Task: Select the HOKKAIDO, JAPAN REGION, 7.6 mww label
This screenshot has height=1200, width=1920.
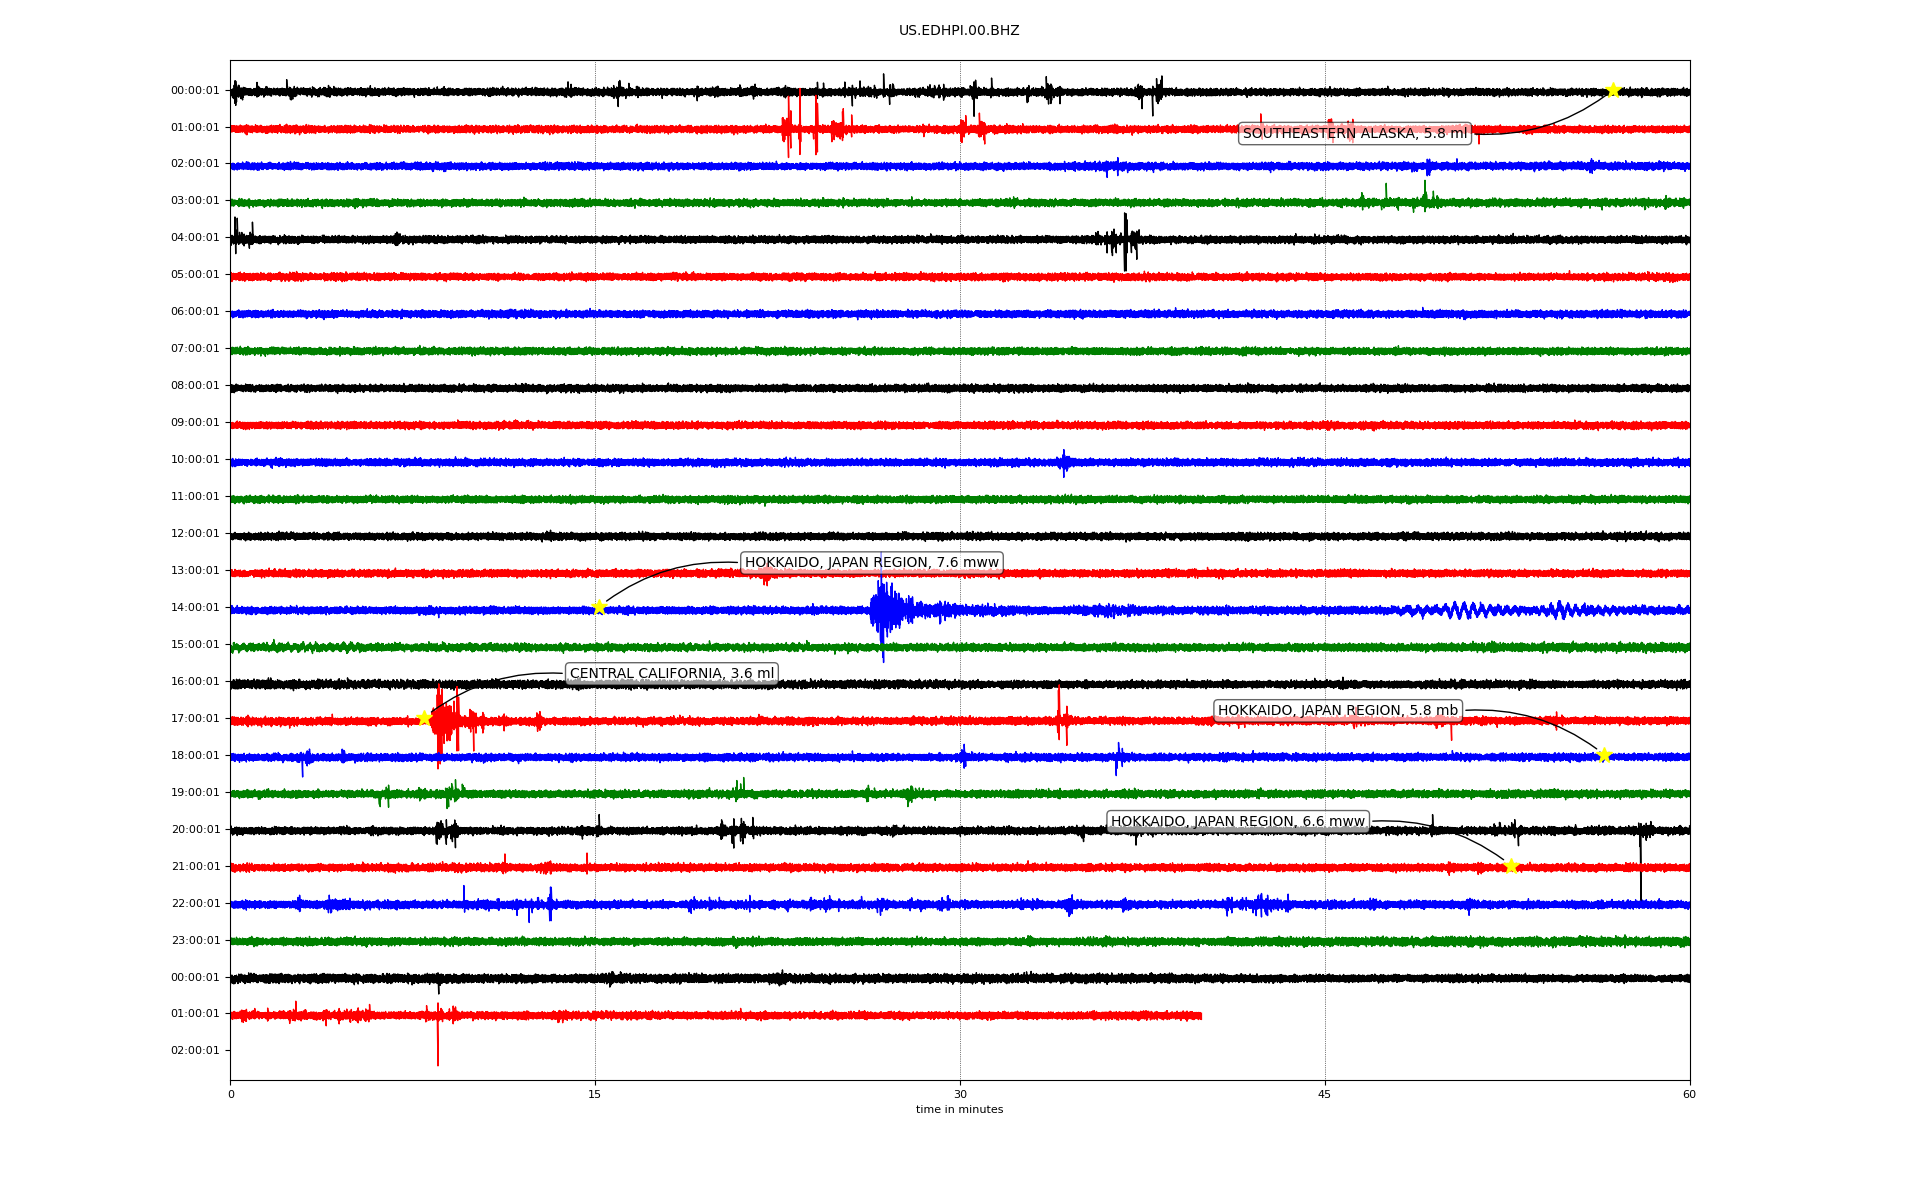Action: (x=871, y=562)
